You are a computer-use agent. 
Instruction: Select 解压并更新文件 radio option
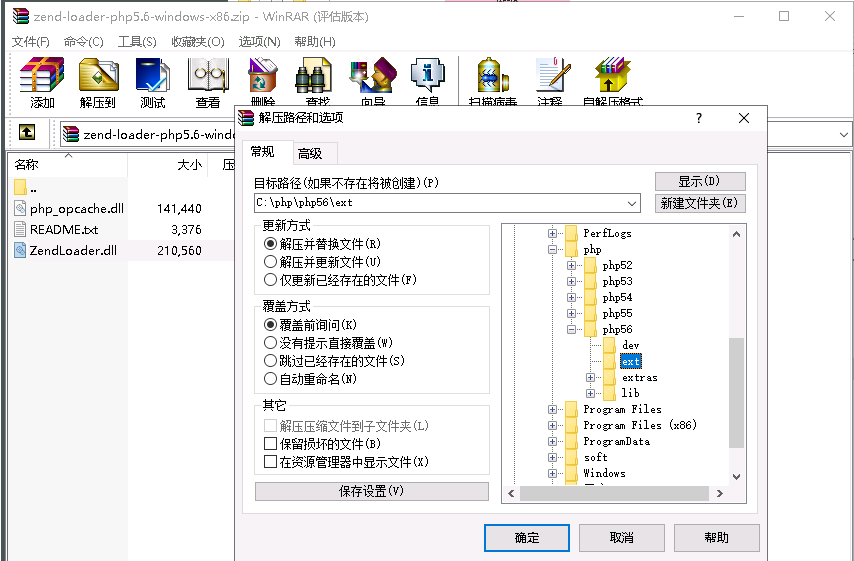(x=271, y=262)
